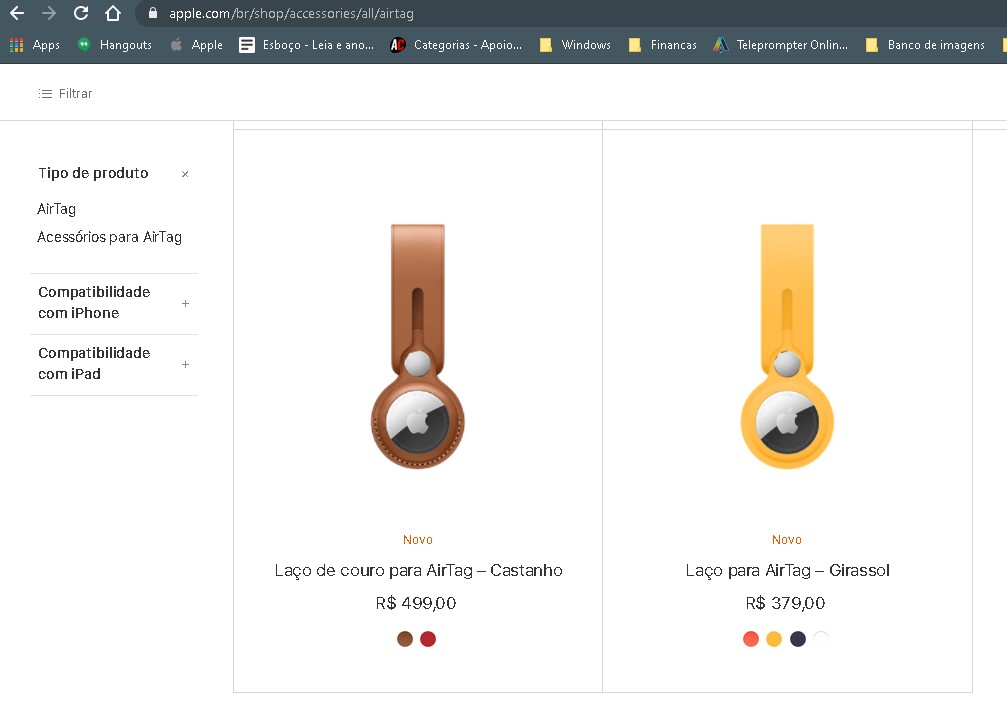Click the Novo label above Girassol loop
This screenshot has width=1007, height=727.
tap(787, 539)
